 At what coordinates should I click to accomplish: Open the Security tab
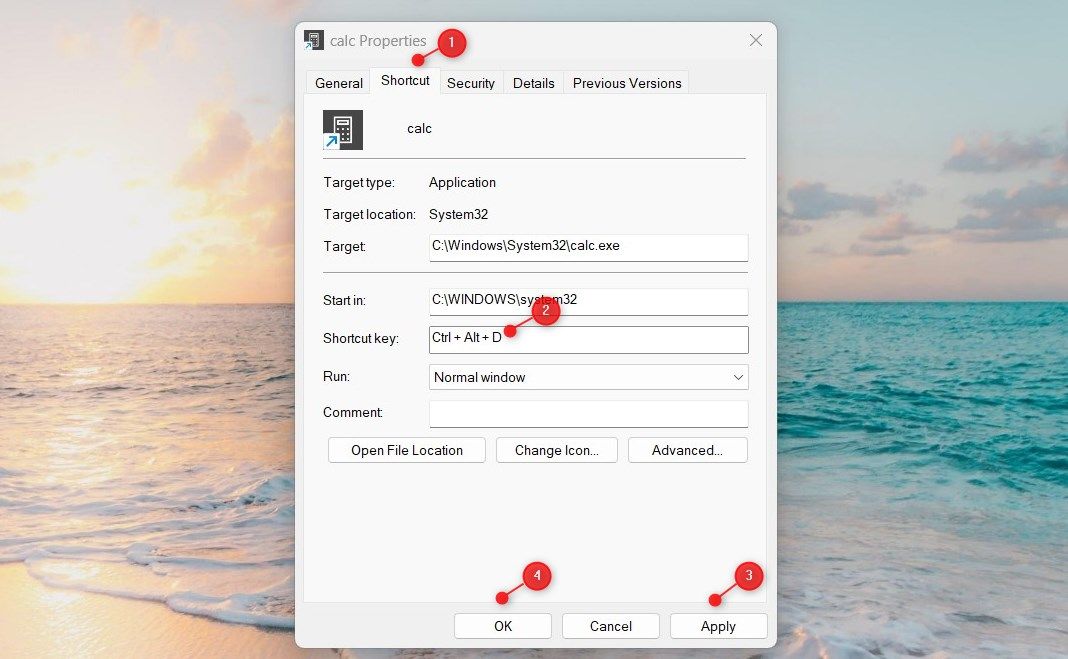click(x=471, y=83)
